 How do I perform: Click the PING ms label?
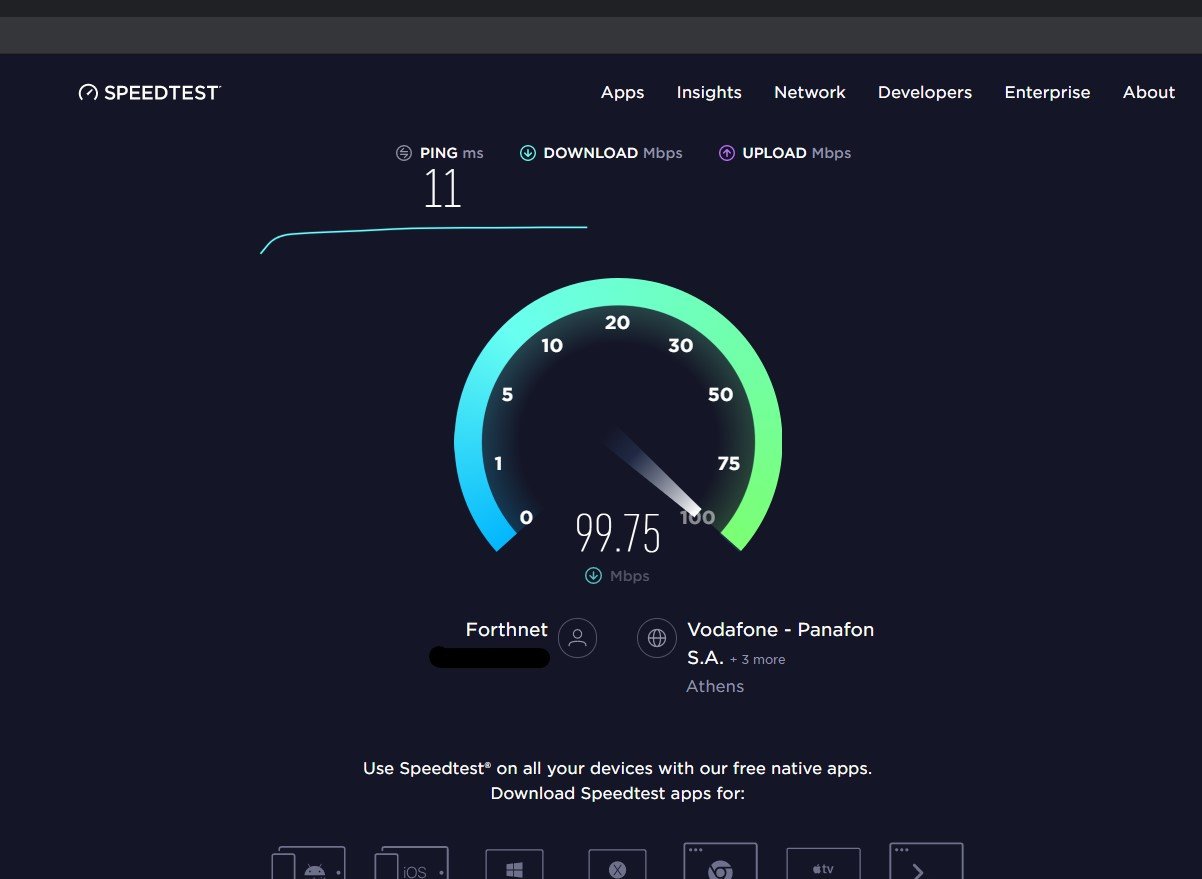[452, 153]
